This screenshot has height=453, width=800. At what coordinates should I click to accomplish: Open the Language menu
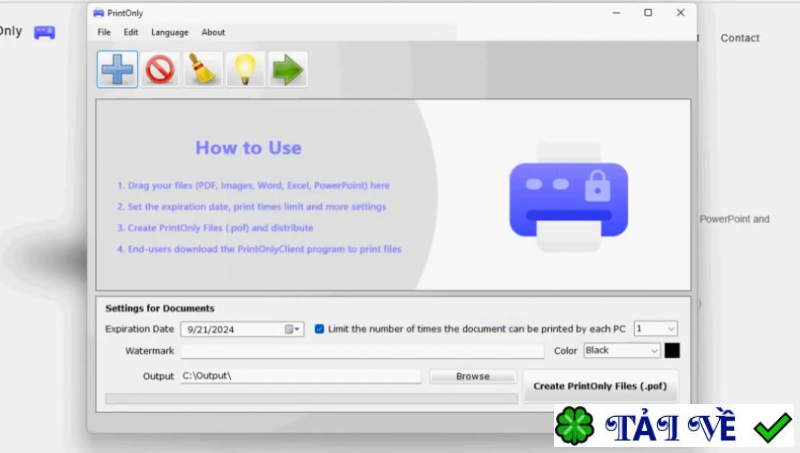click(170, 32)
